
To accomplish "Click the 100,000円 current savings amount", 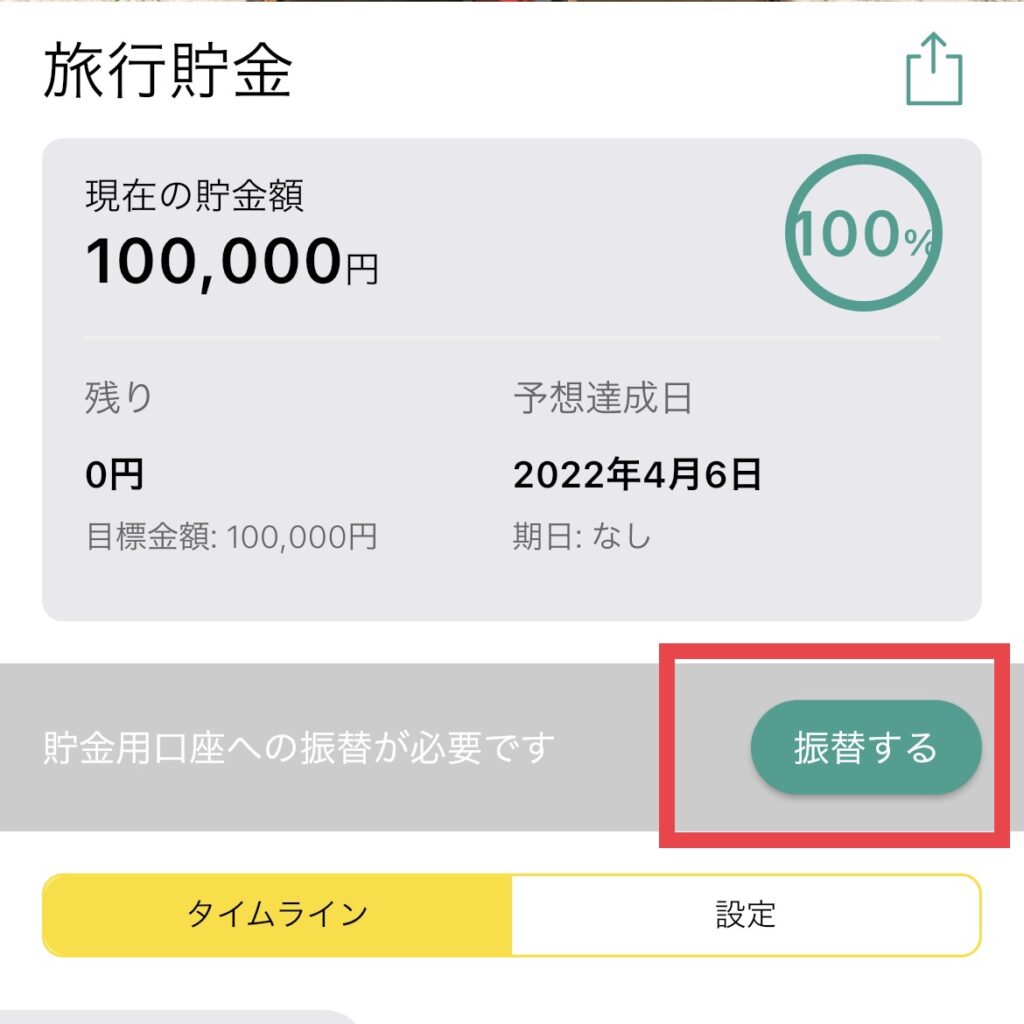I will click(232, 261).
